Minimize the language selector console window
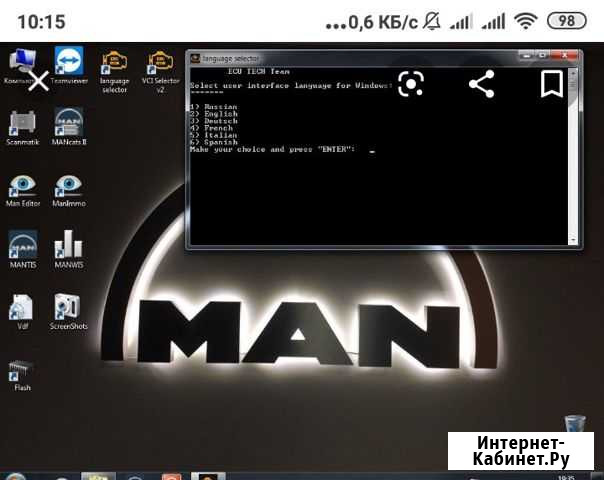The height and width of the screenshot is (480, 604). point(527,56)
